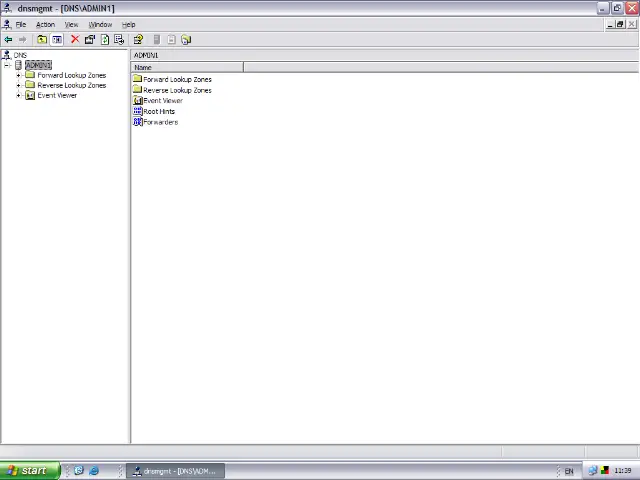
Task: Click MMC system icon left of File
Action: point(7,24)
